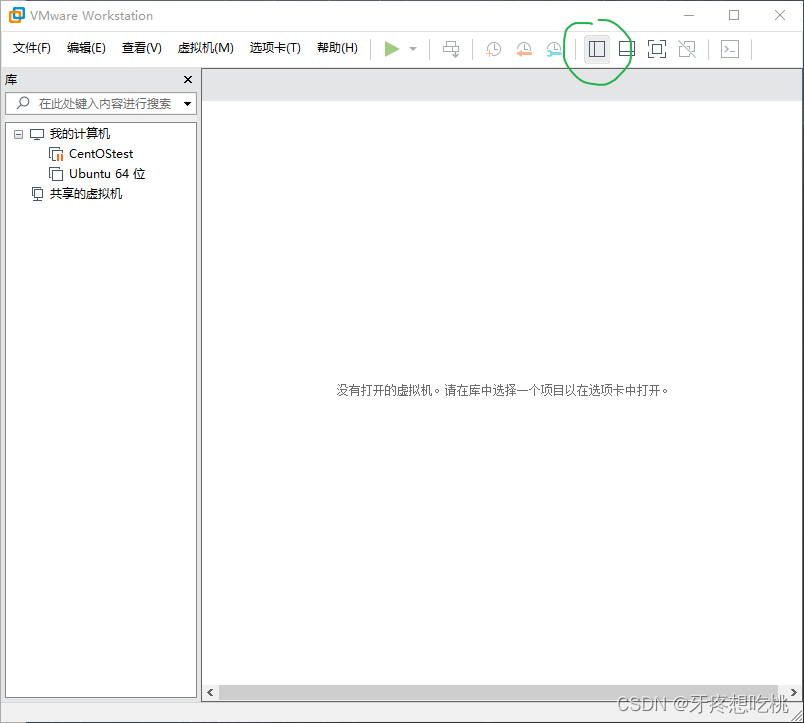Select the Ubuntu 64 位 virtual machine

click(x=107, y=174)
